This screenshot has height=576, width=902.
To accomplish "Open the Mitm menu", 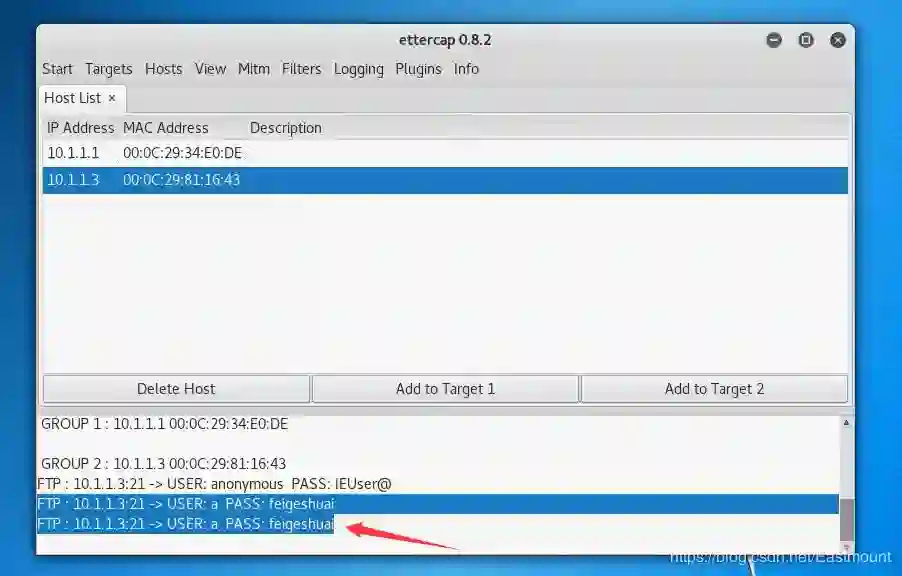I will (254, 69).
